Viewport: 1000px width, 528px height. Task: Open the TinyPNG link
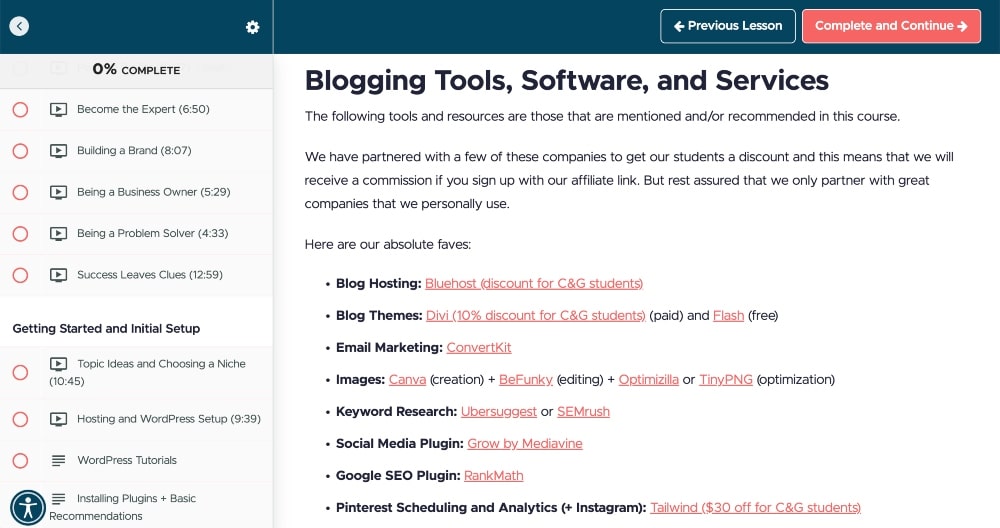click(x=726, y=379)
